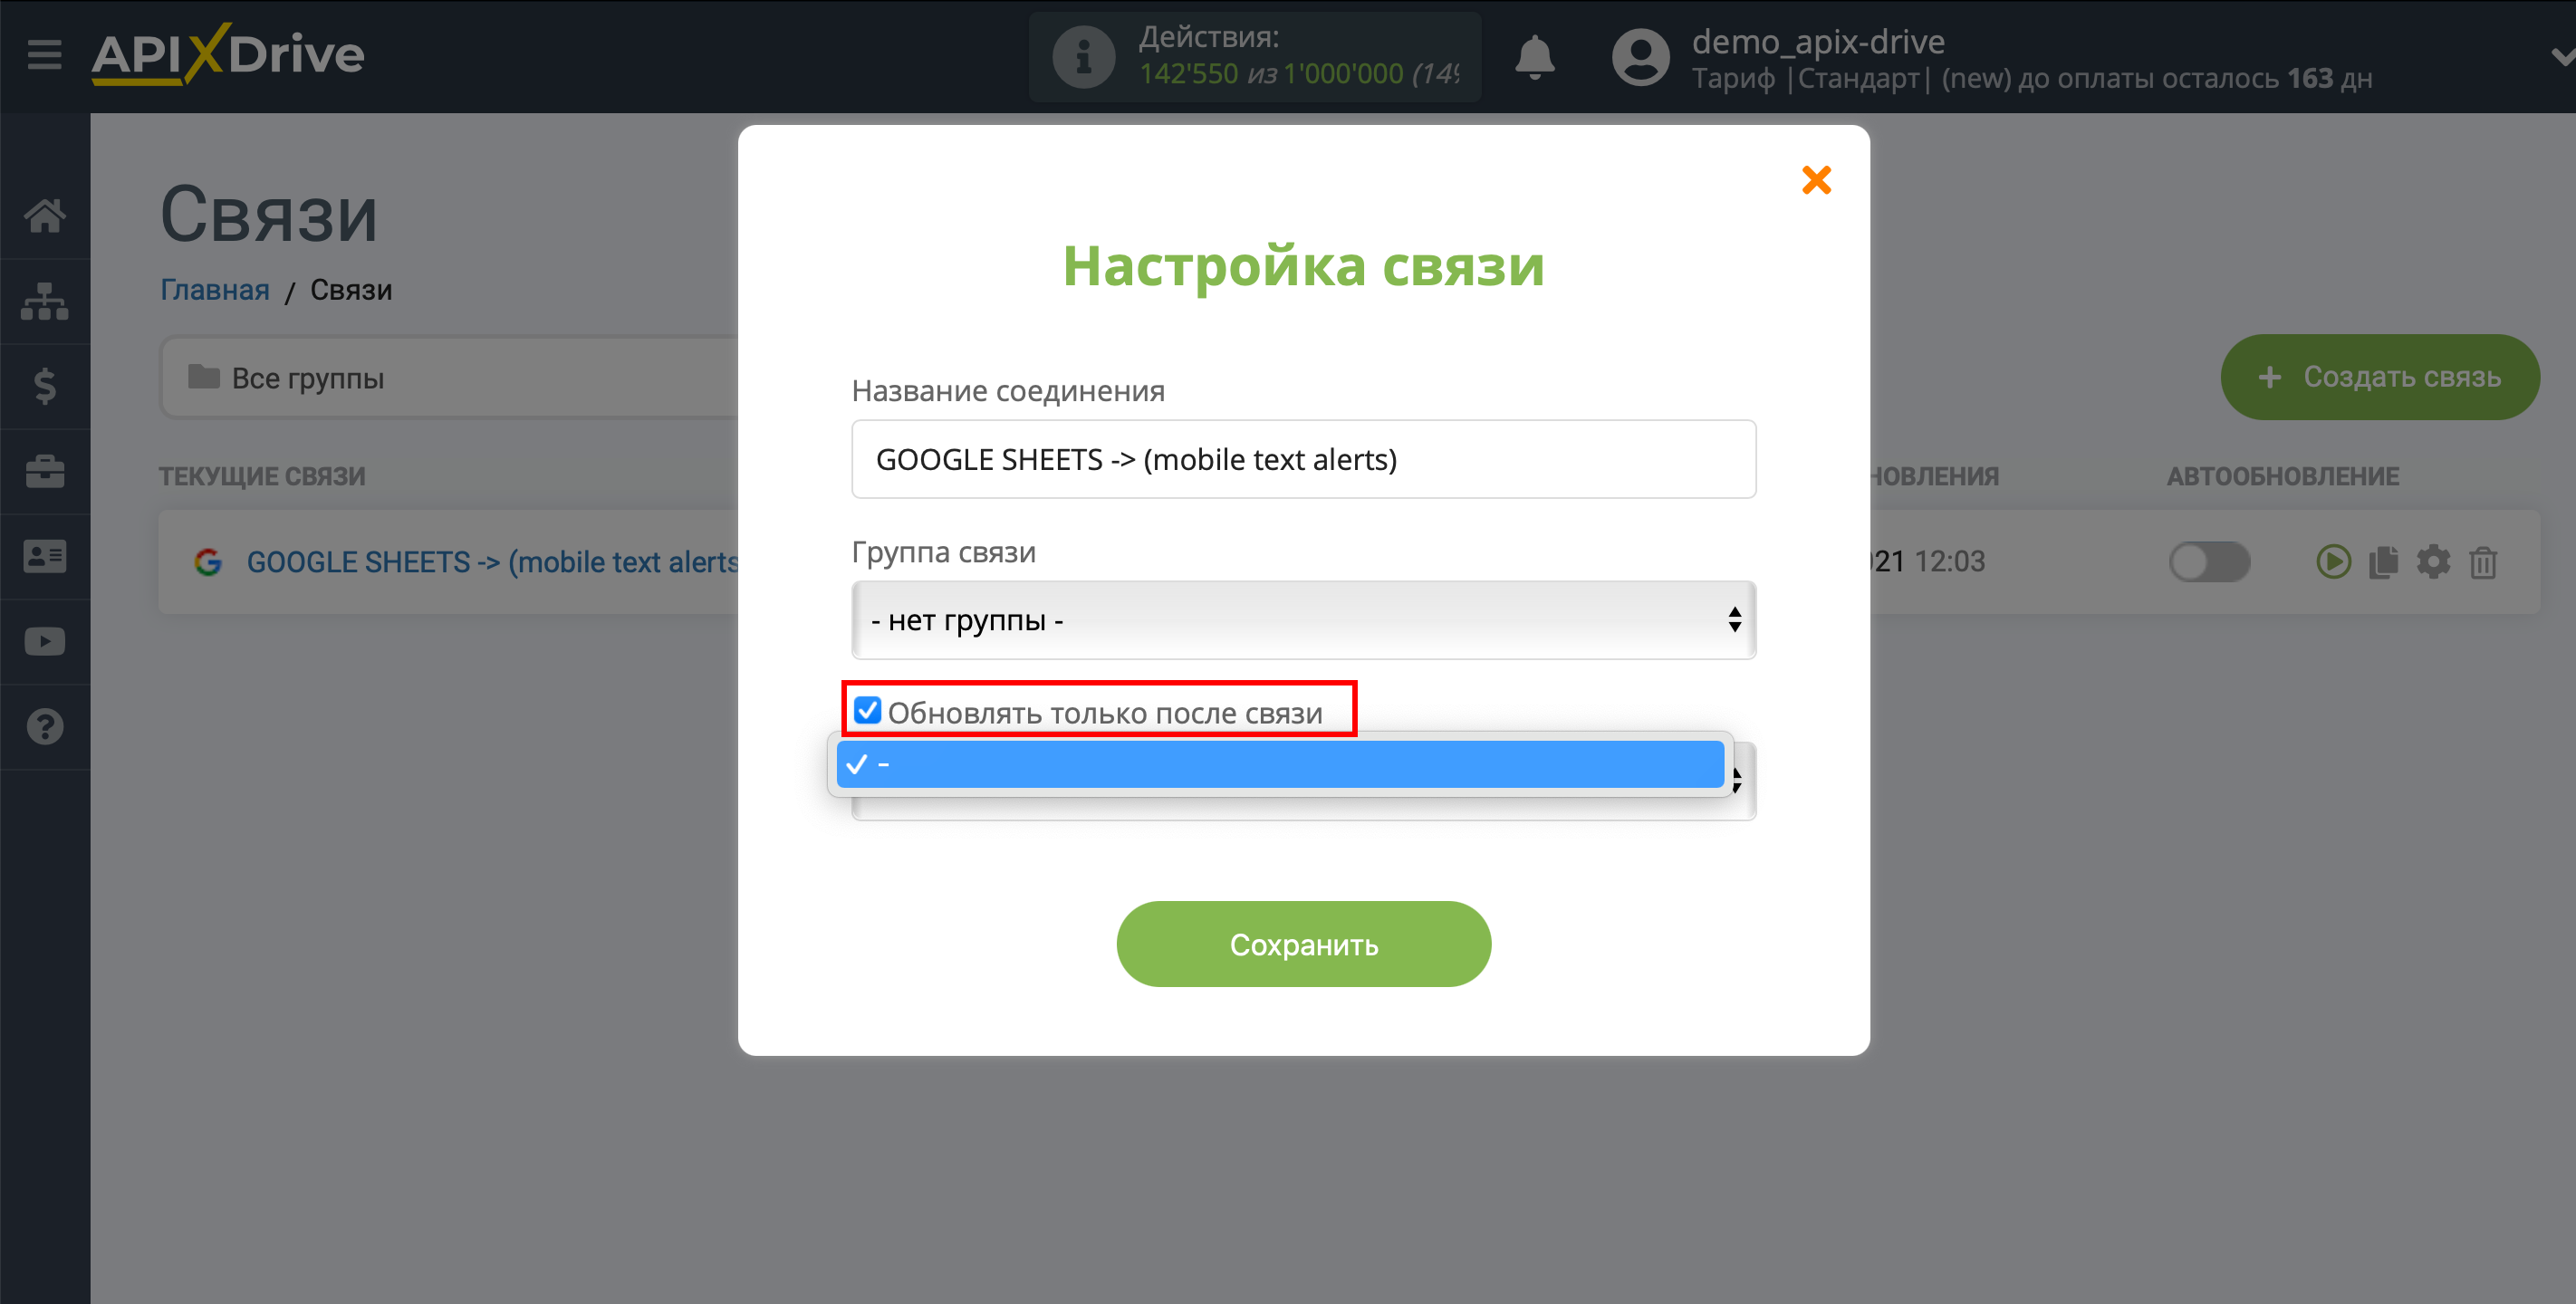Click the 'Сохранить' save button

click(1303, 943)
